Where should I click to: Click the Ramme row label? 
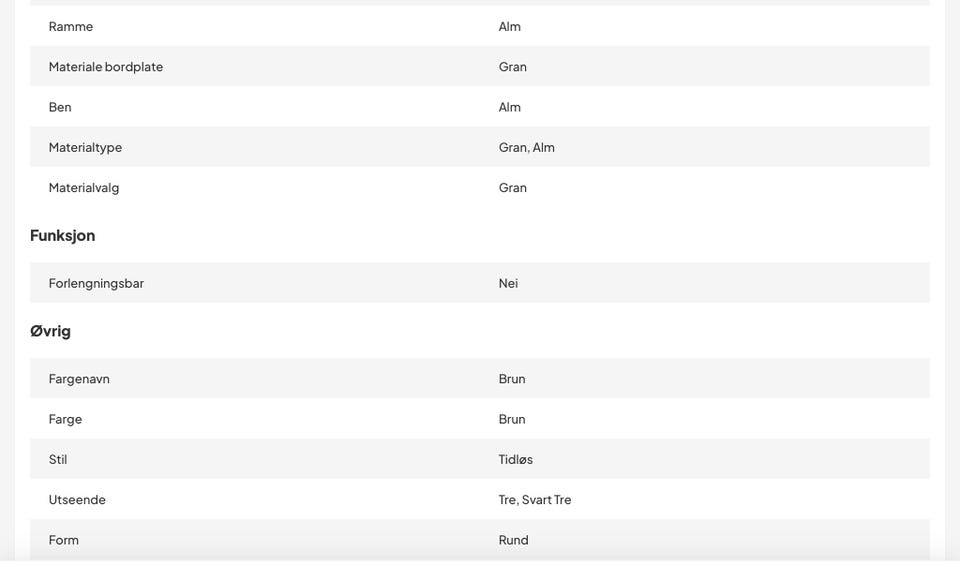[x=71, y=26]
